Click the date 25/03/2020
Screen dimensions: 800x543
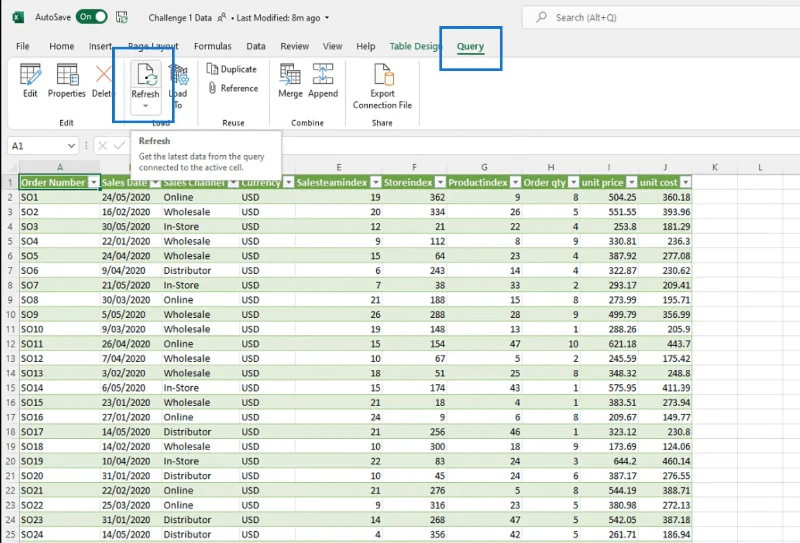[x=126, y=505]
